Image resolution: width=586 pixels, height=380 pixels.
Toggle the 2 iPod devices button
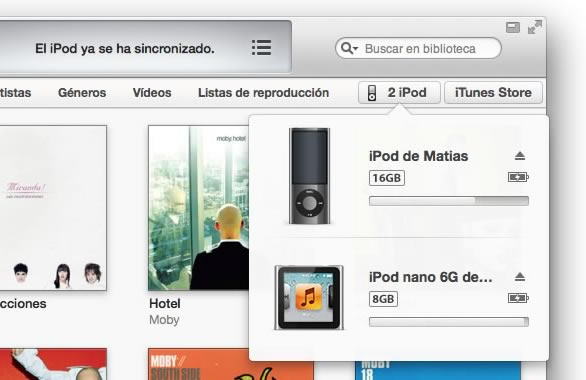pyautogui.click(x=399, y=93)
